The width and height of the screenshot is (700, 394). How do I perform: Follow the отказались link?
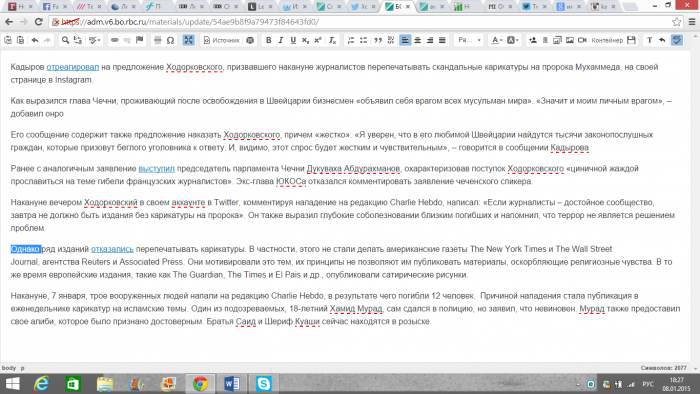pos(112,249)
